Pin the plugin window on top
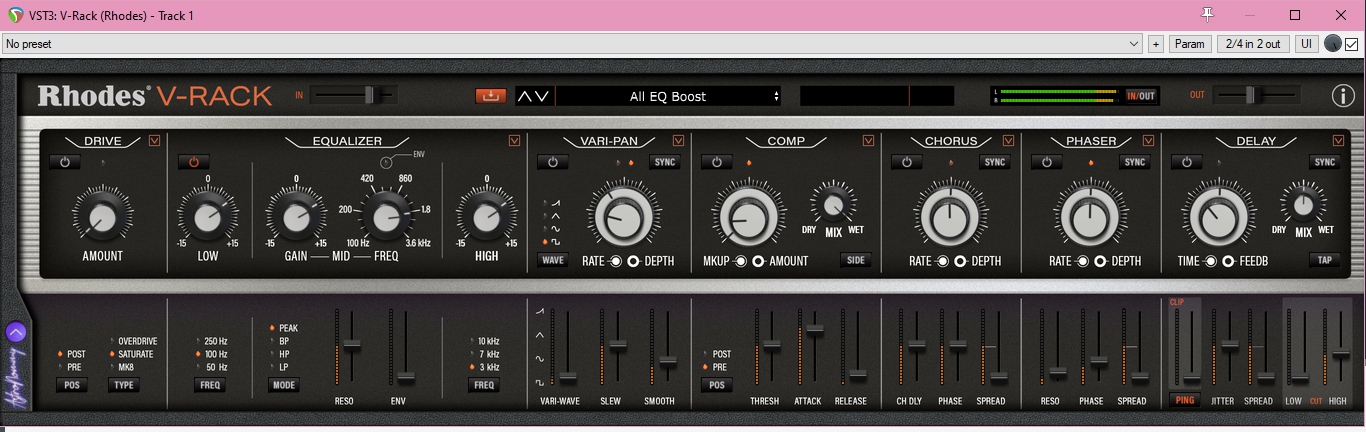The height and width of the screenshot is (432, 1366). [x=1207, y=14]
